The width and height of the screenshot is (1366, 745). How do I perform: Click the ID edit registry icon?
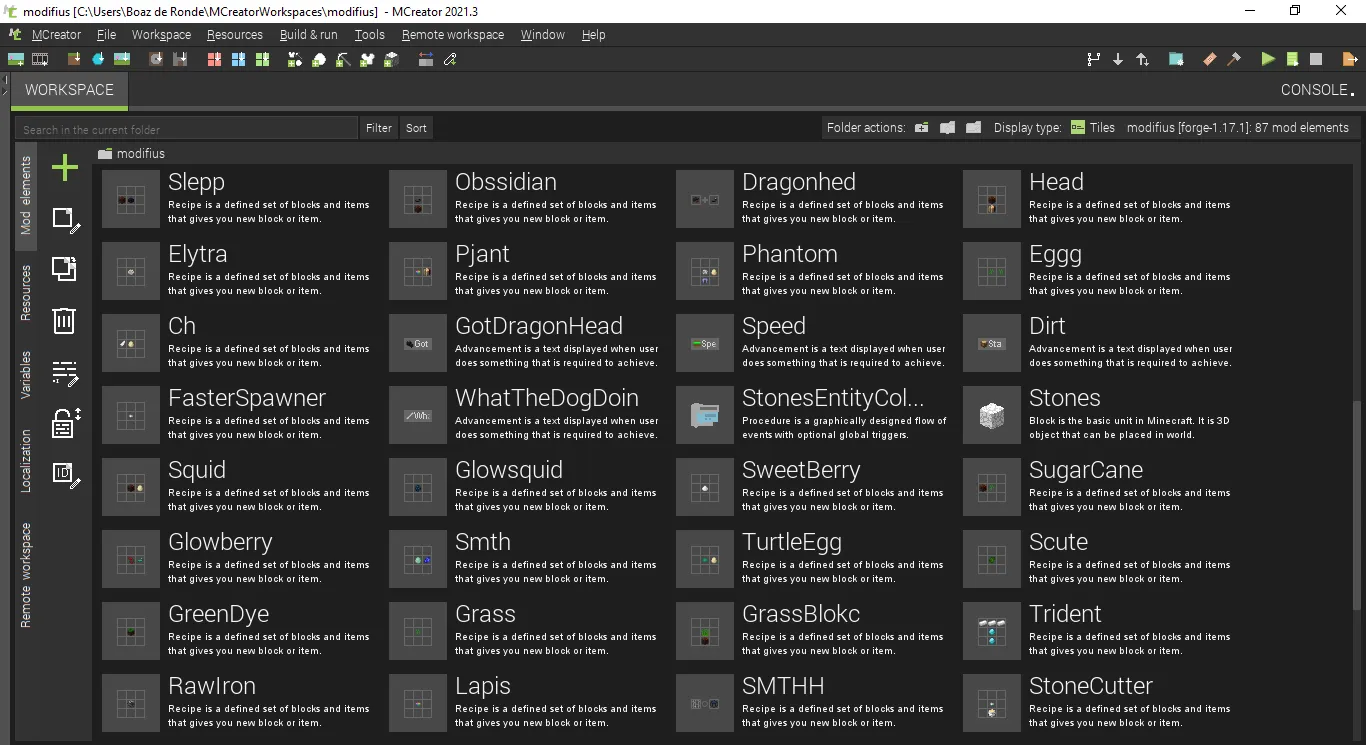pyautogui.click(x=65, y=475)
